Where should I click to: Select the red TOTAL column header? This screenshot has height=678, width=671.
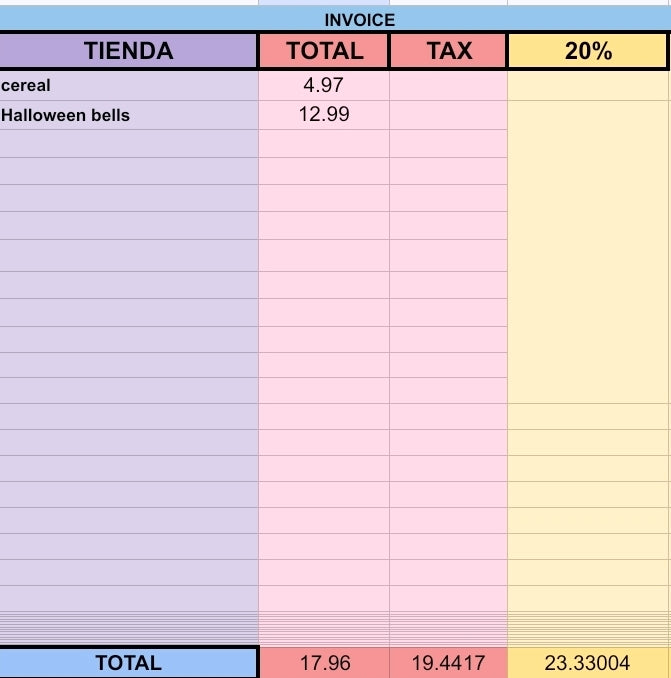point(324,51)
